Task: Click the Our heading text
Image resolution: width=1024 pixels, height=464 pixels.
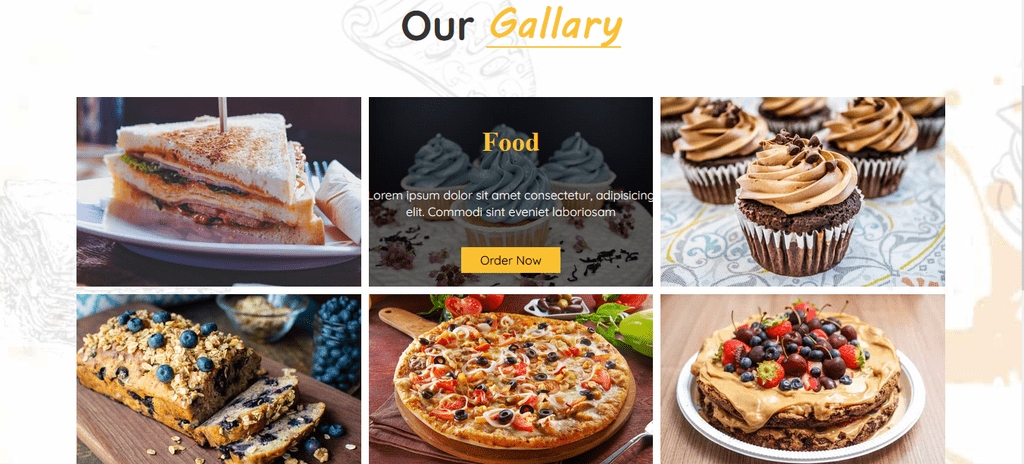Action: pyautogui.click(x=437, y=26)
